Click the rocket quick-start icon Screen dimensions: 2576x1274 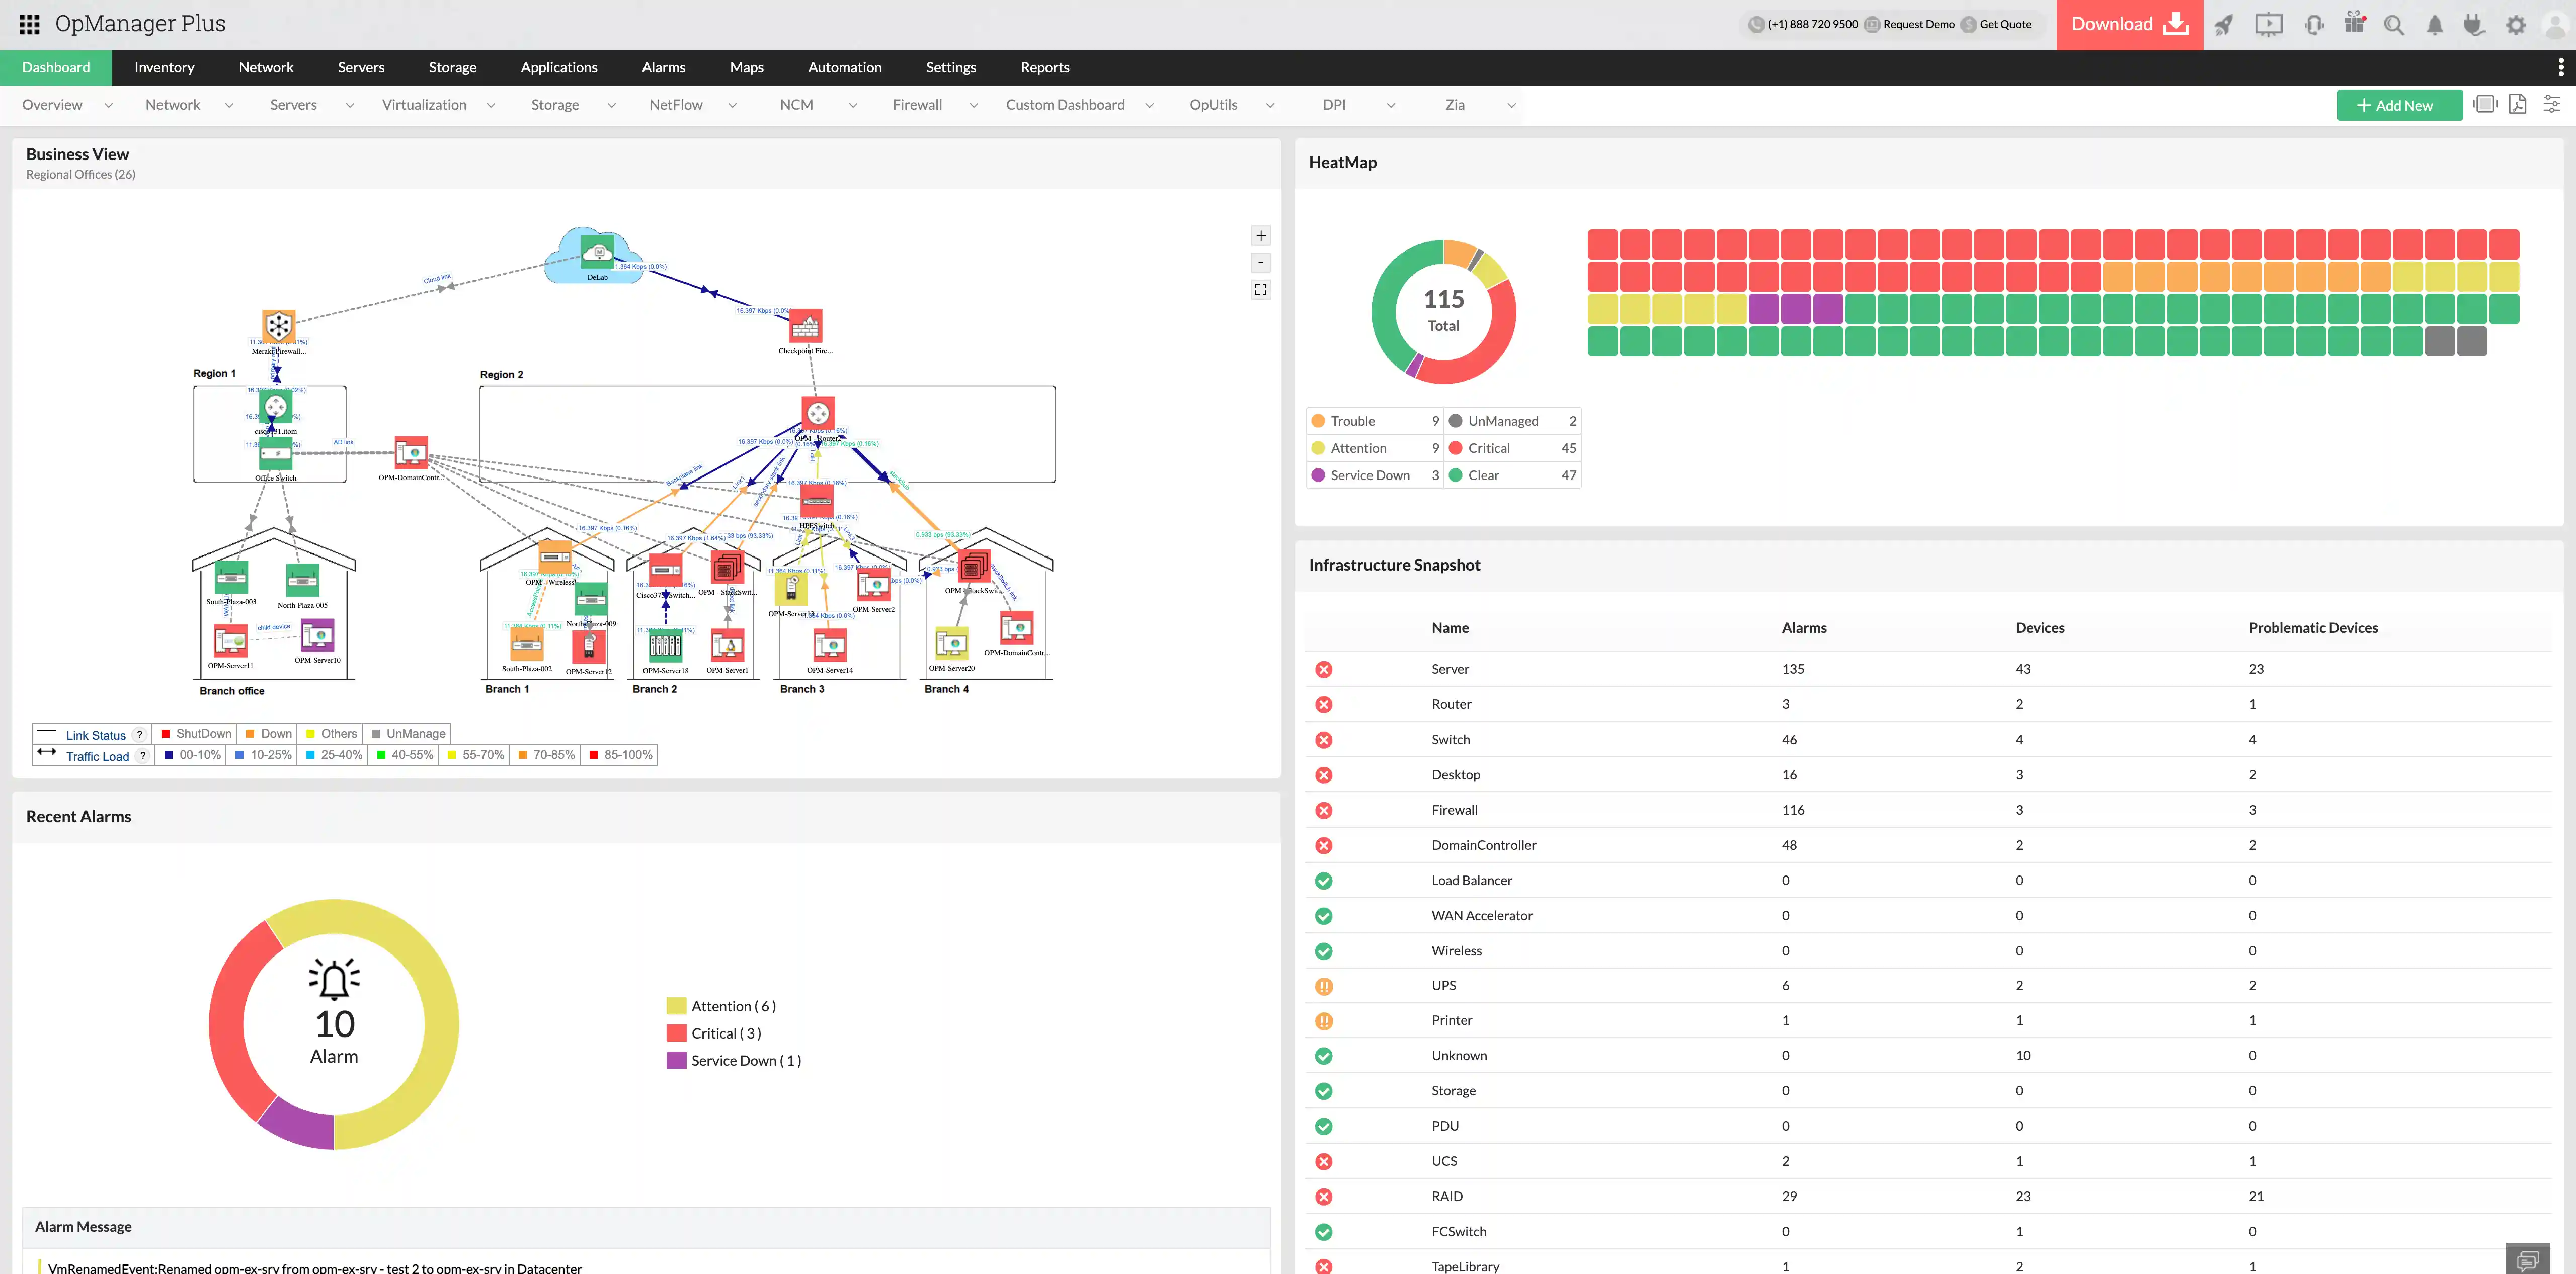2224,25
